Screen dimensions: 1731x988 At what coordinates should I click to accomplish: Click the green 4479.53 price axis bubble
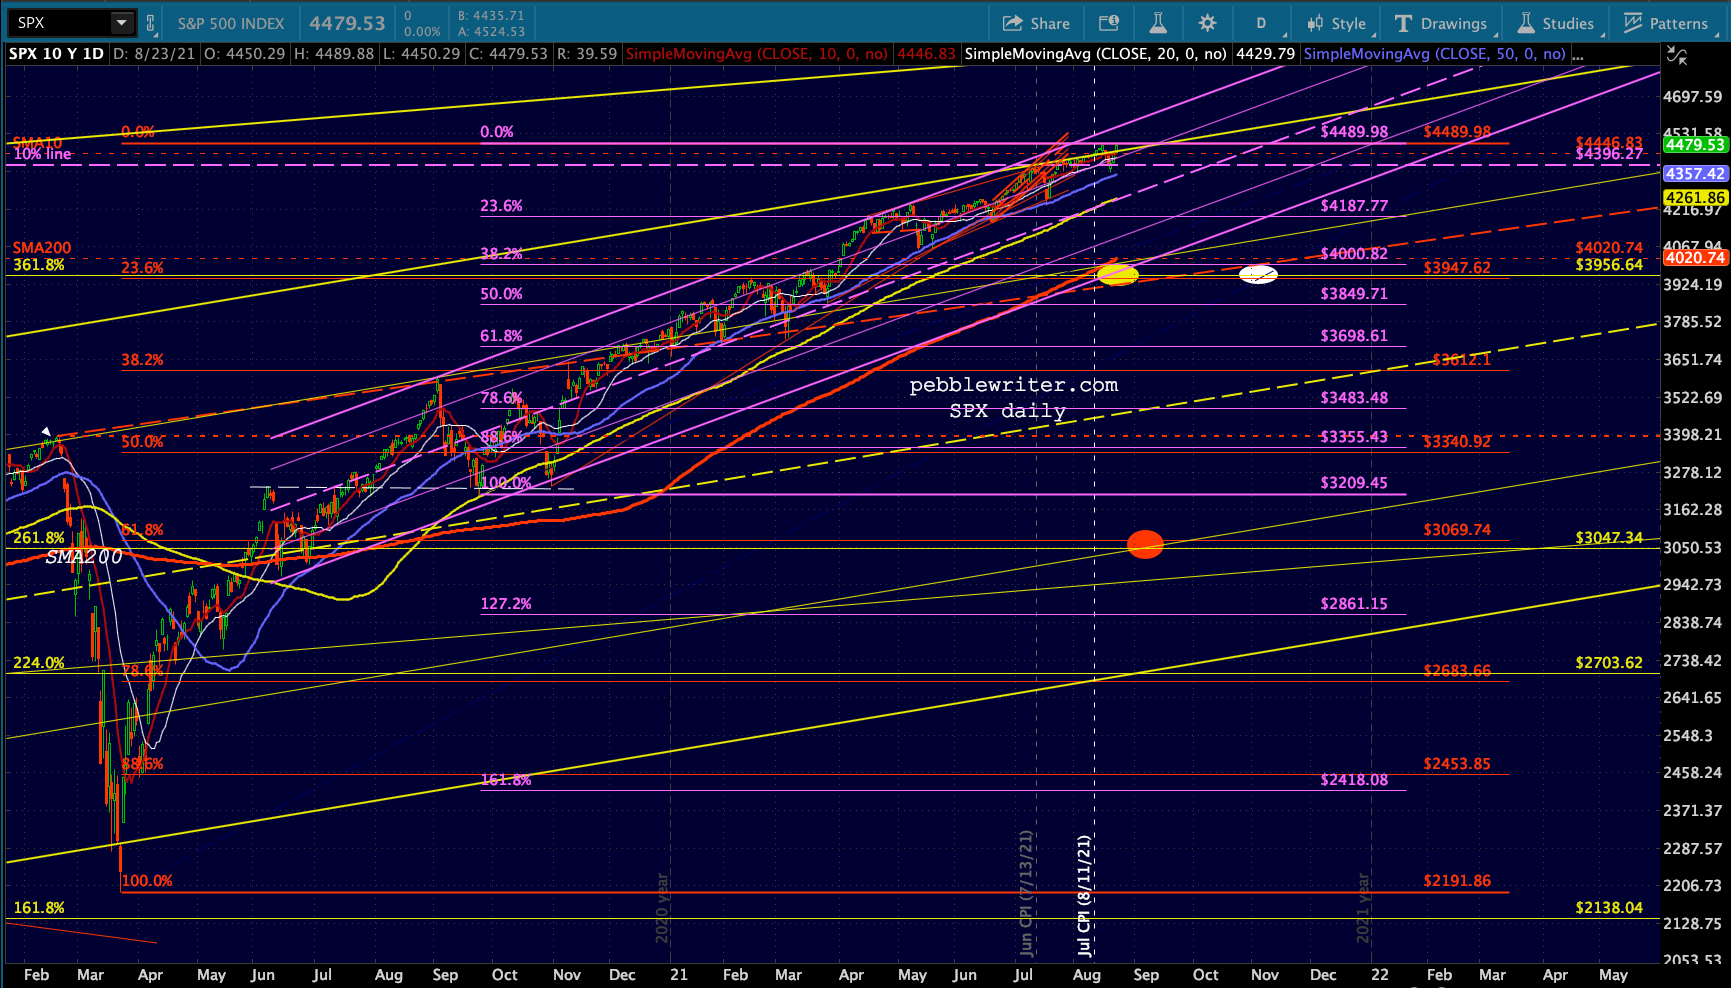pos(1695,145)
